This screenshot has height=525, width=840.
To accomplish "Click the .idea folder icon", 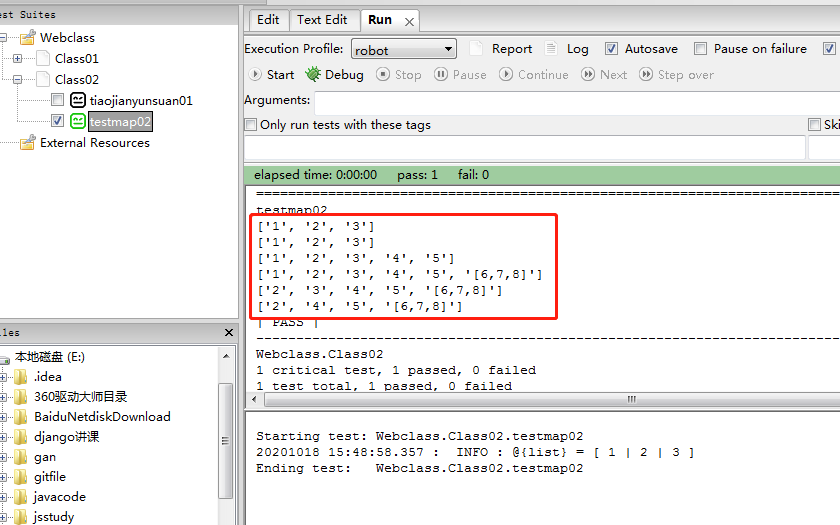I will 20,377.
